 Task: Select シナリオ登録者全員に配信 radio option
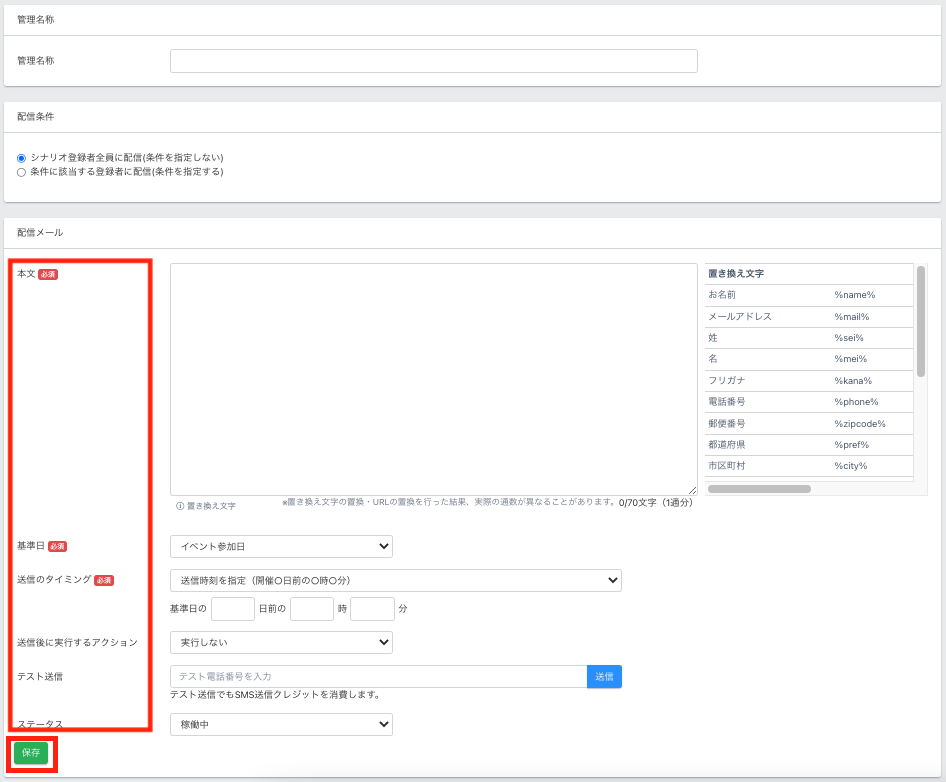tap(21, 158)
